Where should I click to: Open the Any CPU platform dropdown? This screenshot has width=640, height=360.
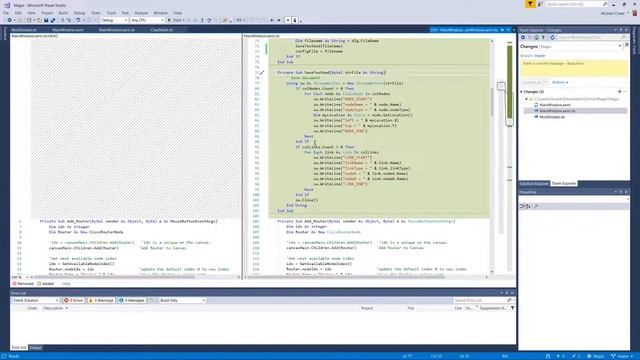tap(147, 20)
